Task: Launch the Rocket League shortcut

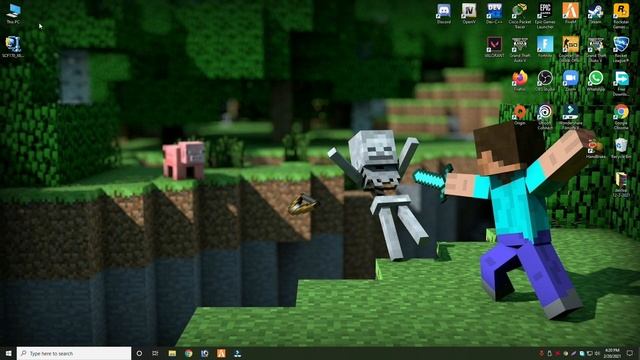Action: coord(621,49)
